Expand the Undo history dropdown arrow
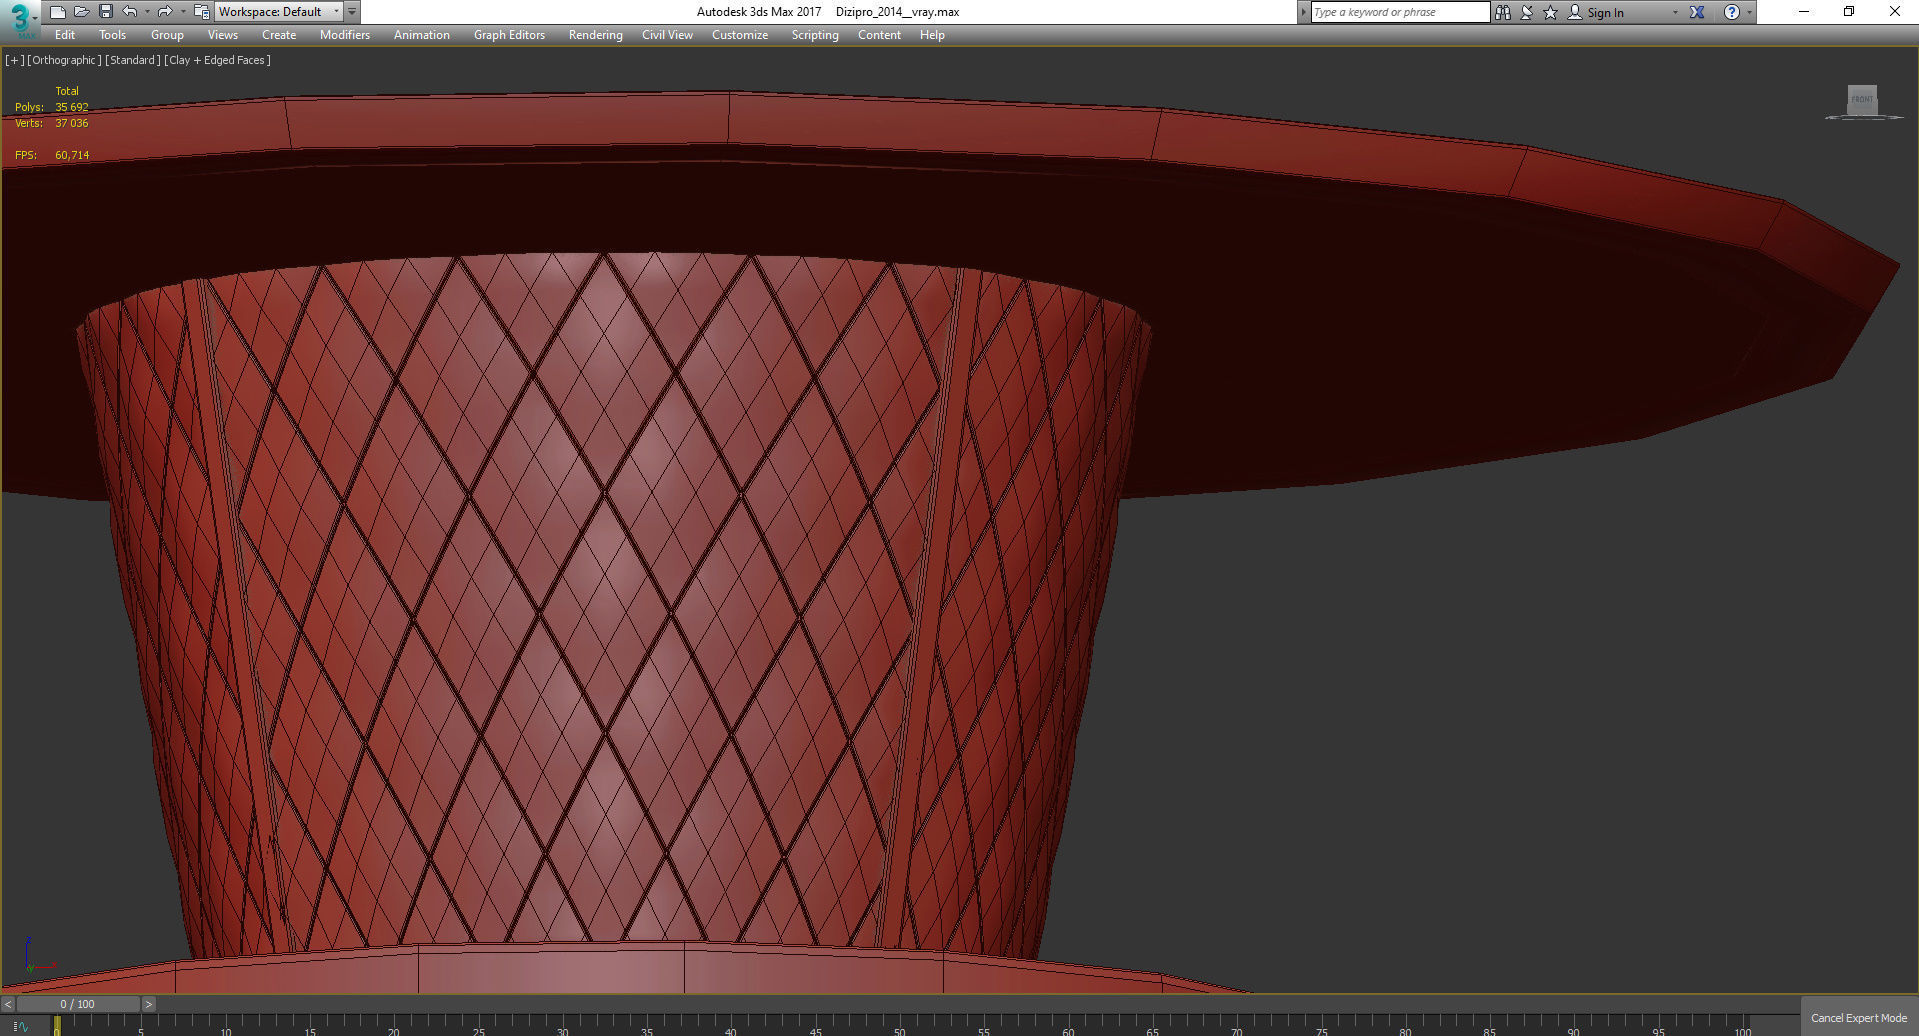The image size is (1919, 1036). pos(147,12)
